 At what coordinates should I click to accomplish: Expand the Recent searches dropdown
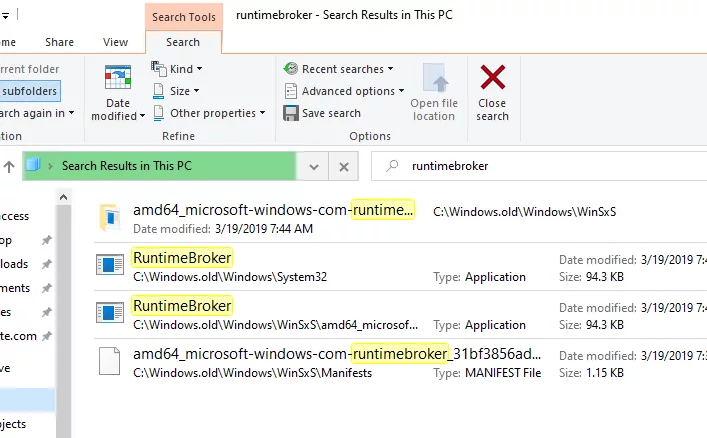coord(390,69)
